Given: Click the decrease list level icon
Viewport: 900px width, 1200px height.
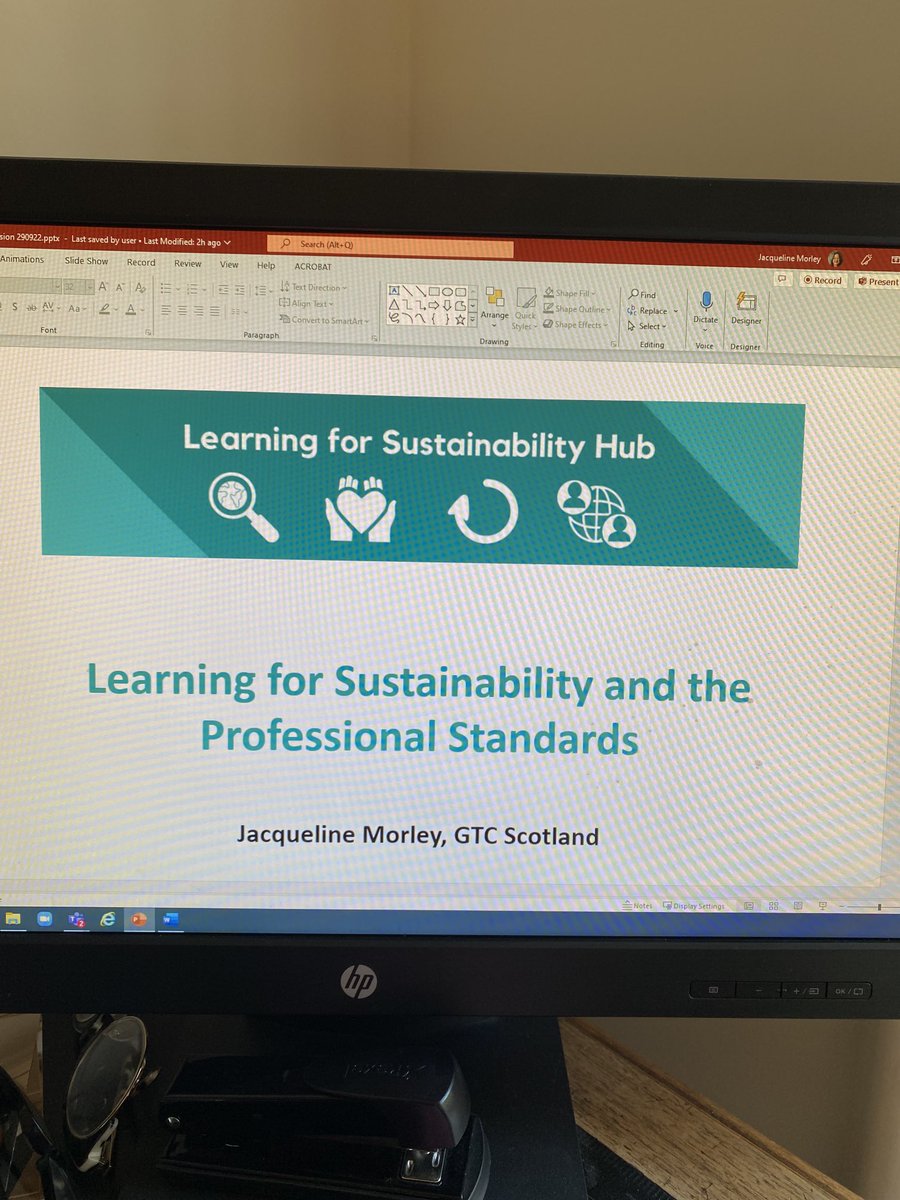Looking at the screenshot, I should (x=224, y=288).
